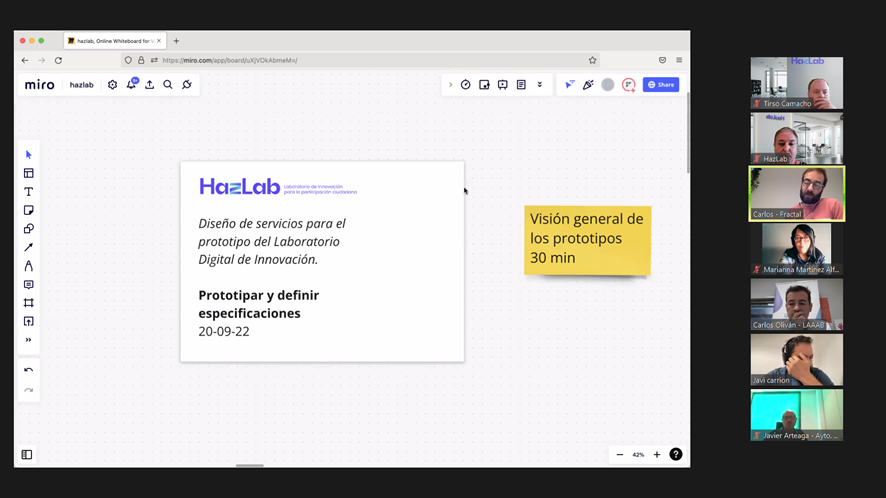This screenshot has width=886, height=498.
Task: Choose the Shapes tool
Action: (x=28, y=229)
